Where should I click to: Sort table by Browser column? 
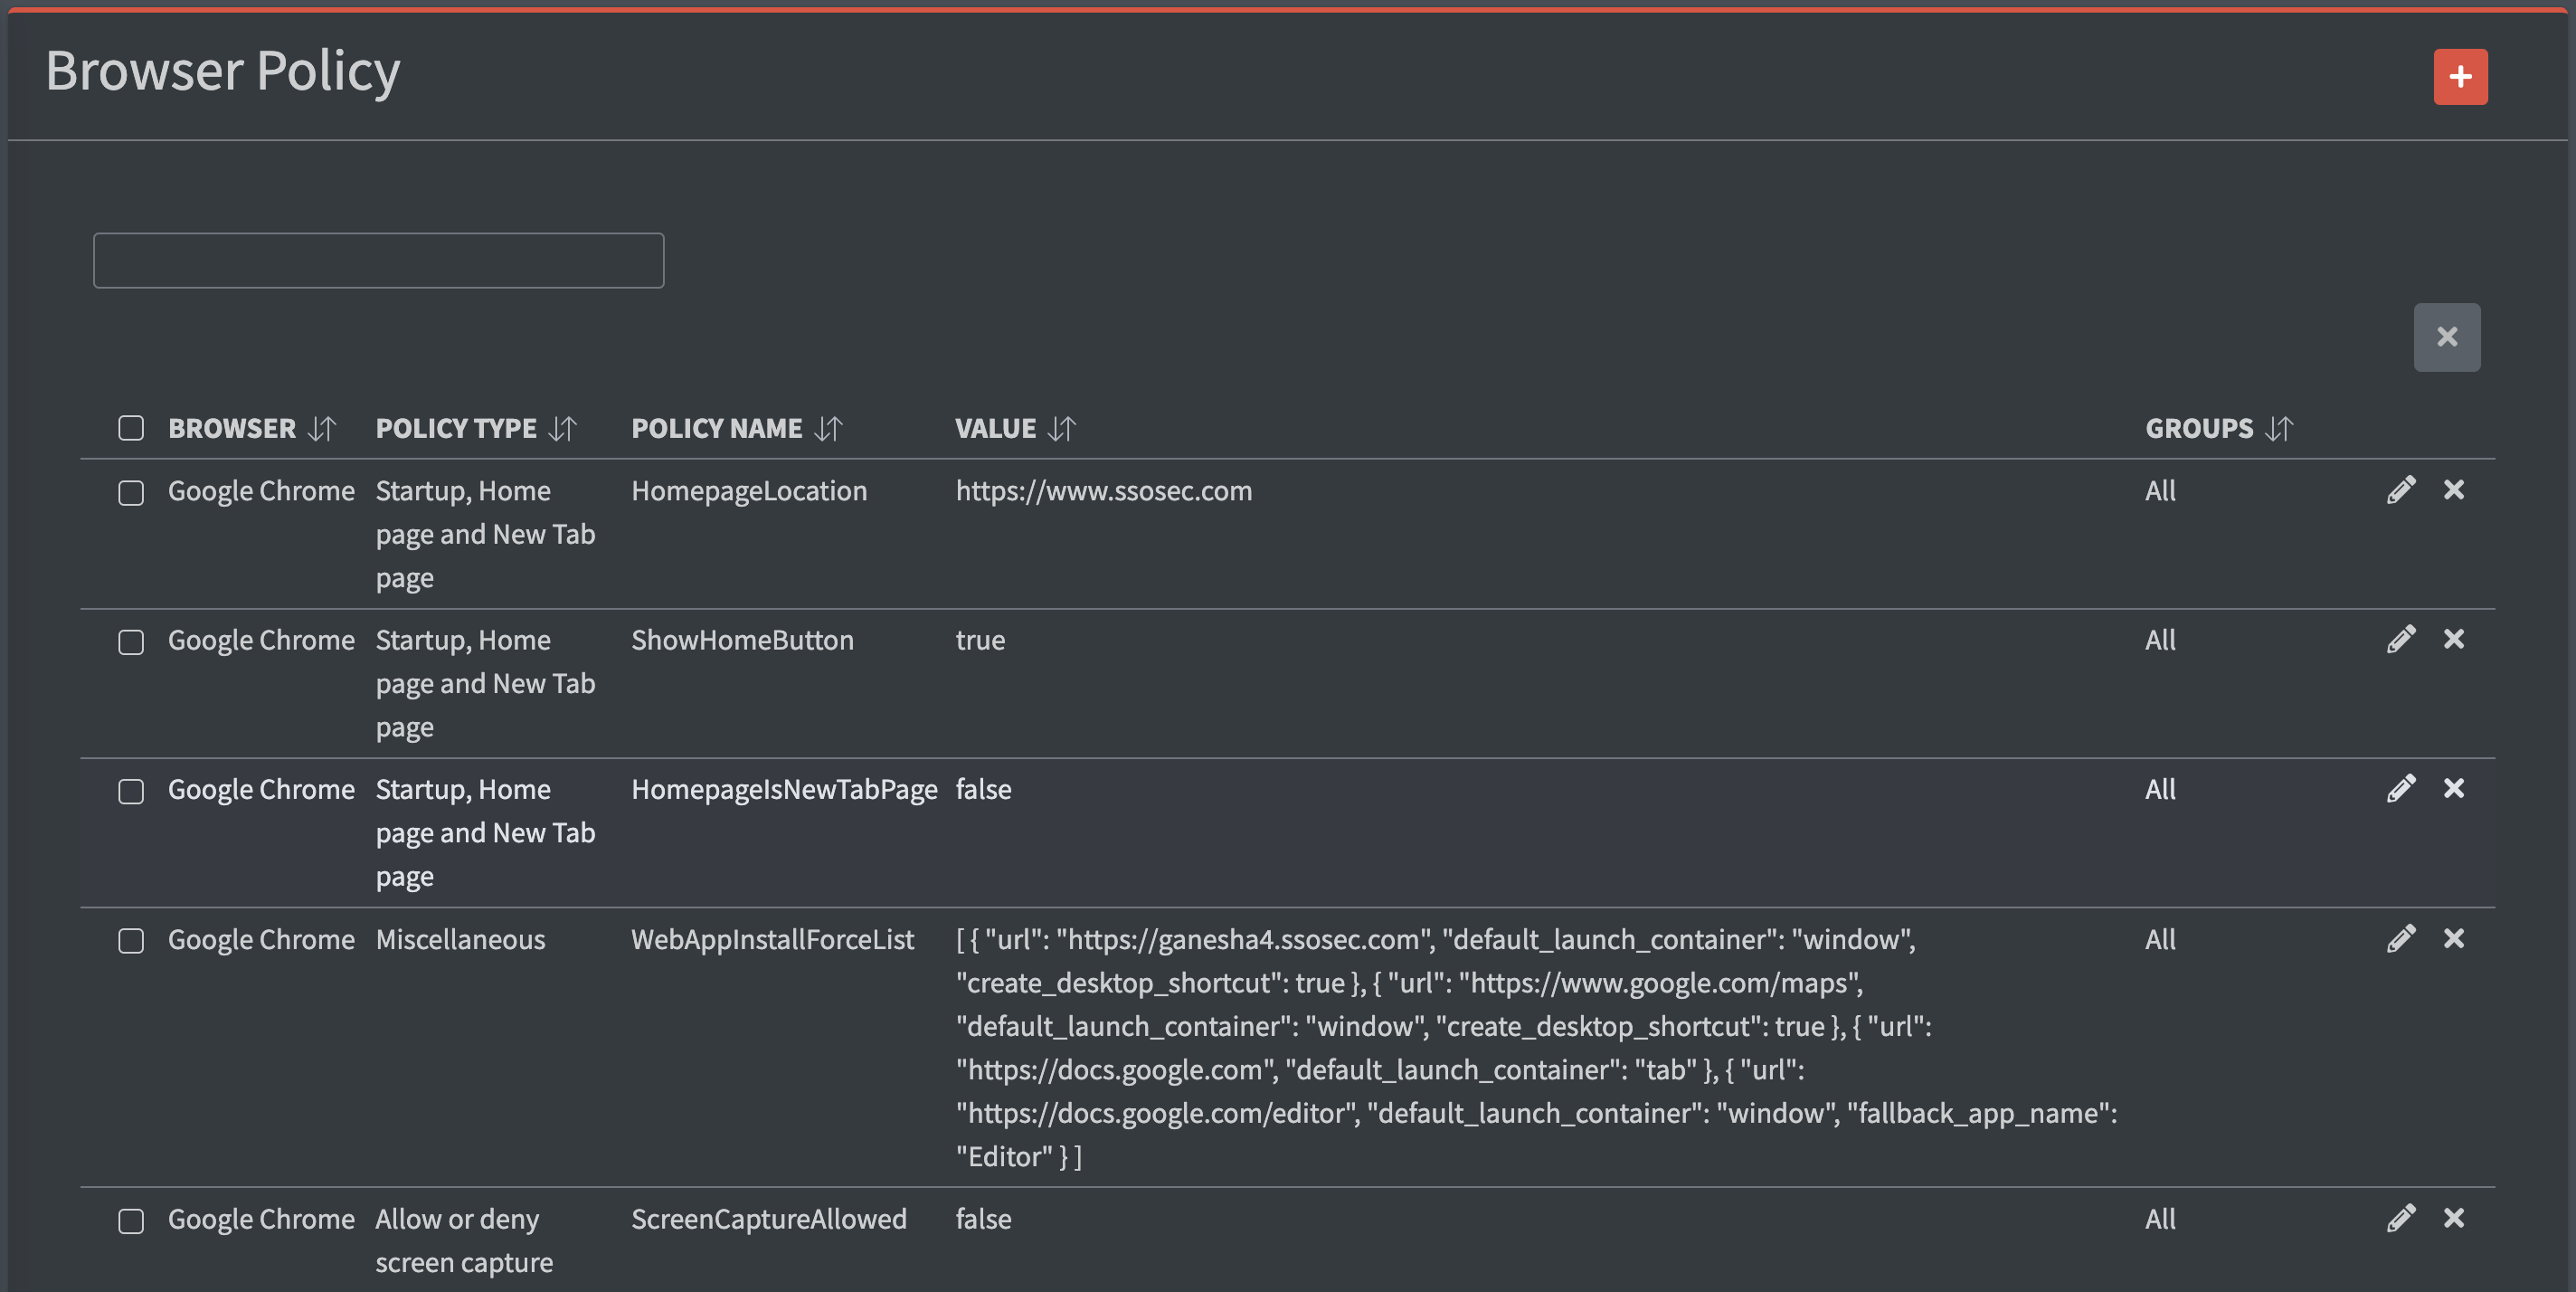(x=321, y=429)
